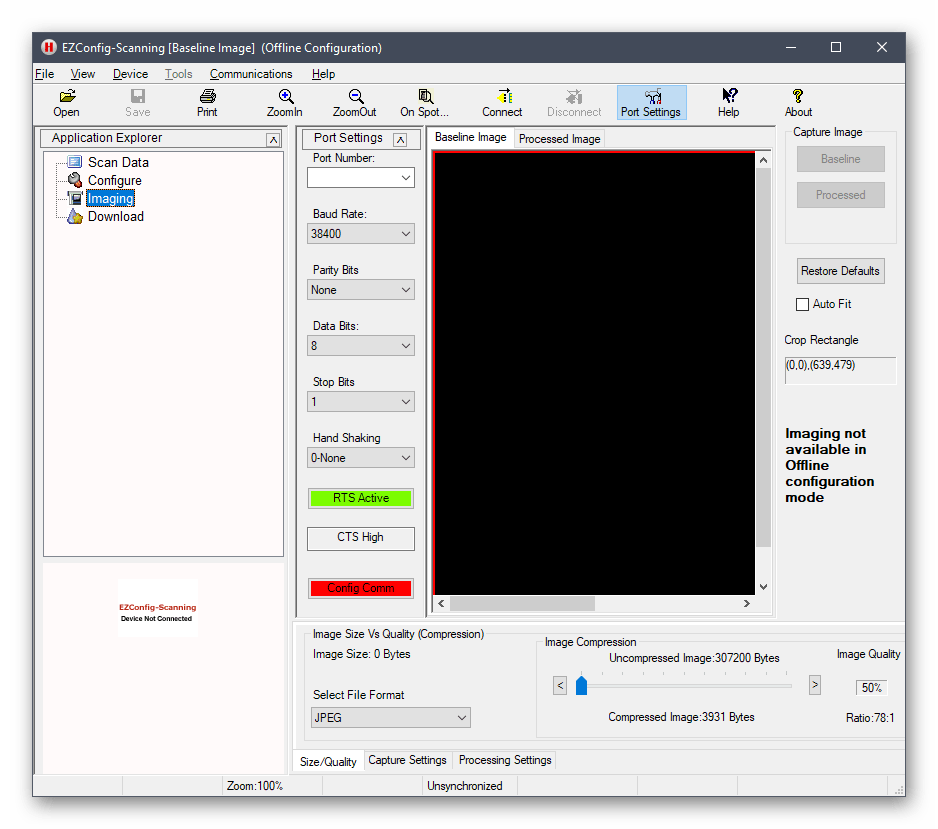Image resolution: width=938 pixels, height=829 pixels.
Task: Select Download in Application Explorer
Action: tap(115, 216)
